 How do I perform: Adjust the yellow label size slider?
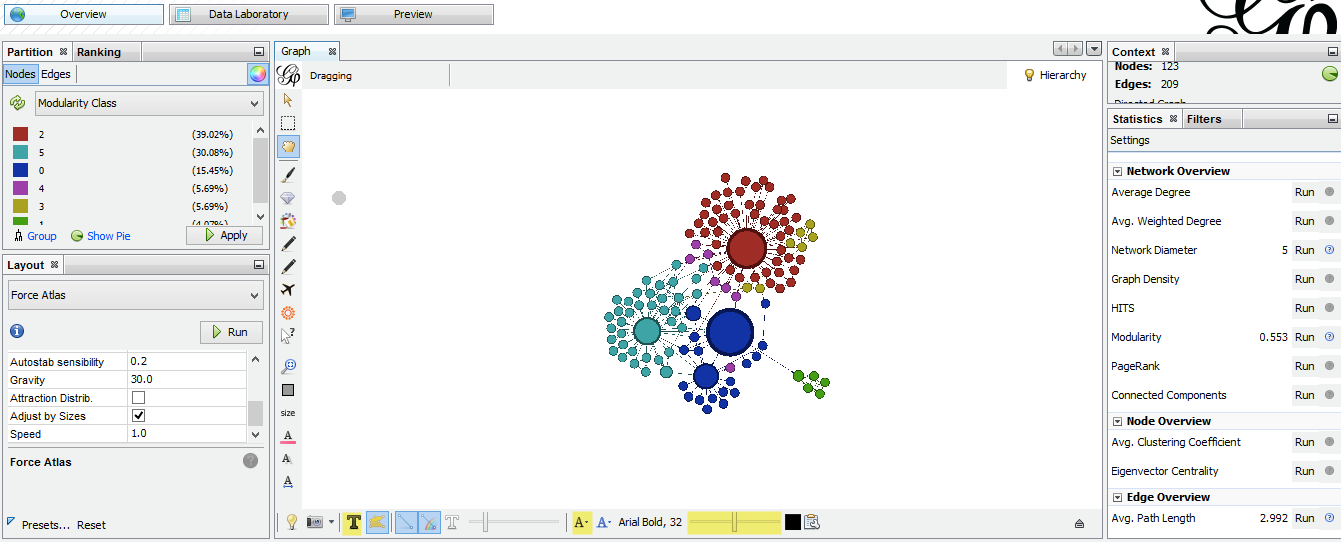(734, 522)
